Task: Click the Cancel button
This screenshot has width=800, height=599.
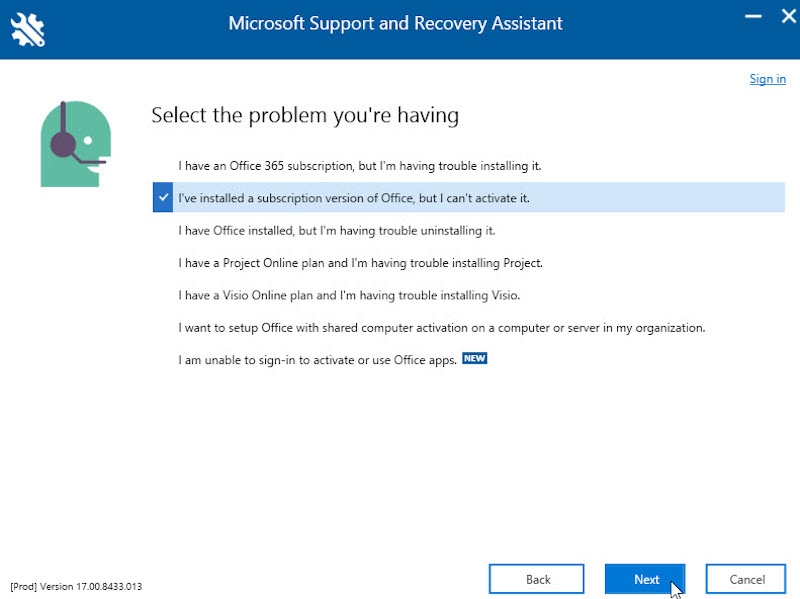Action: point(746,579)
